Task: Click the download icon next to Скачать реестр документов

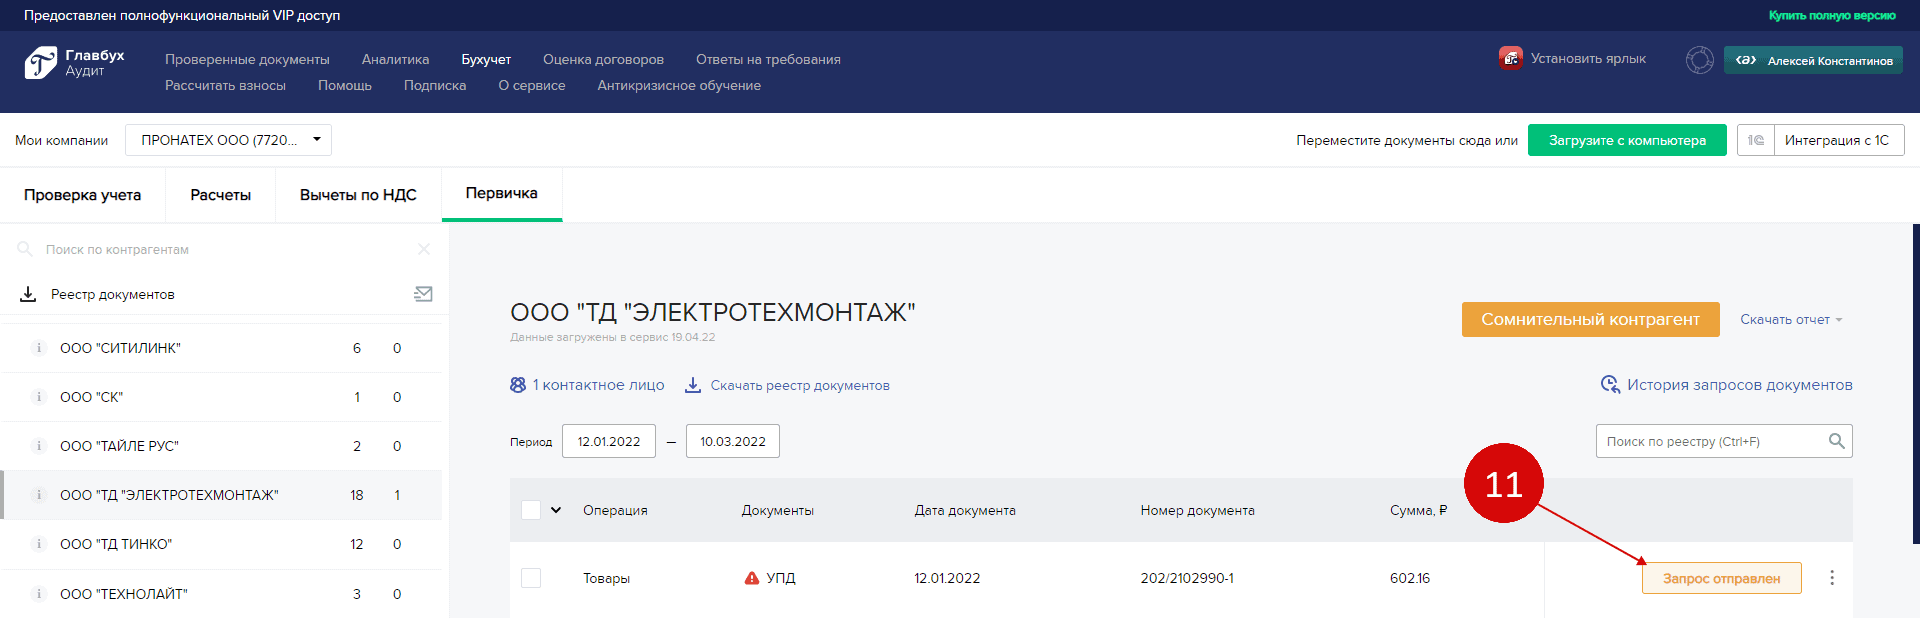Action: point(693,385)
